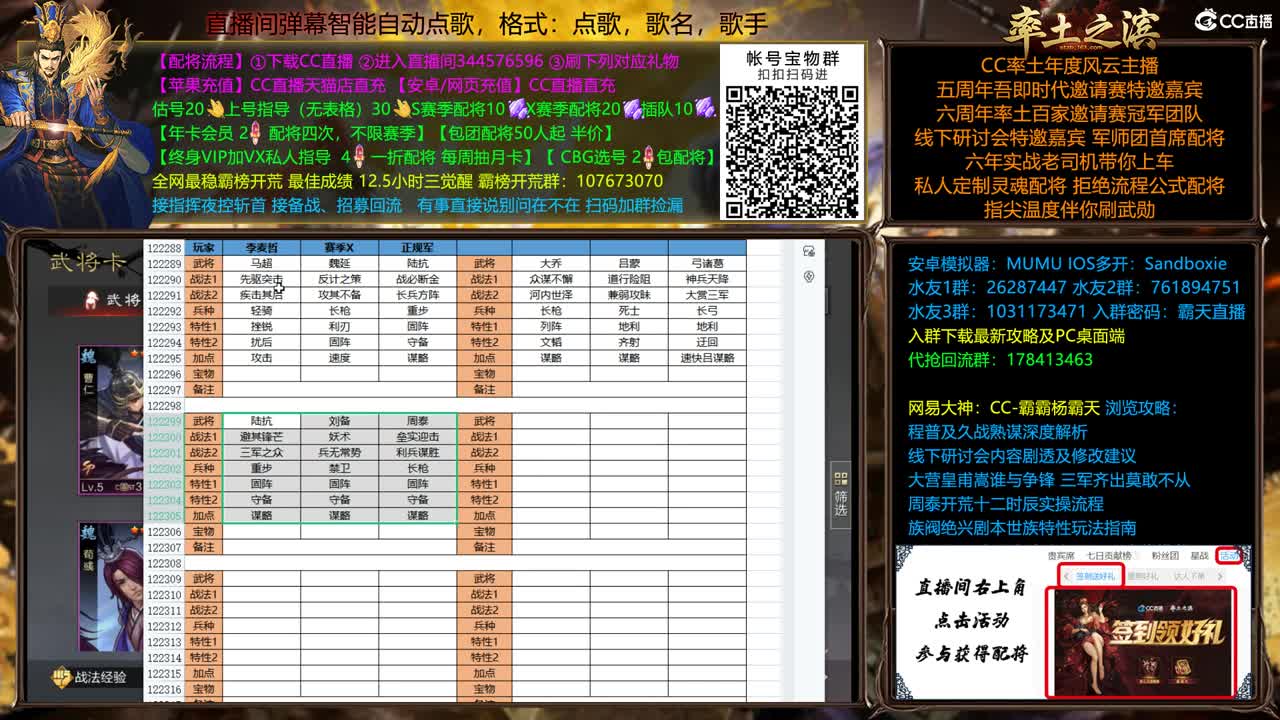Select the 疾击其后 cell
1280x720 pixels.
[261, 295]
